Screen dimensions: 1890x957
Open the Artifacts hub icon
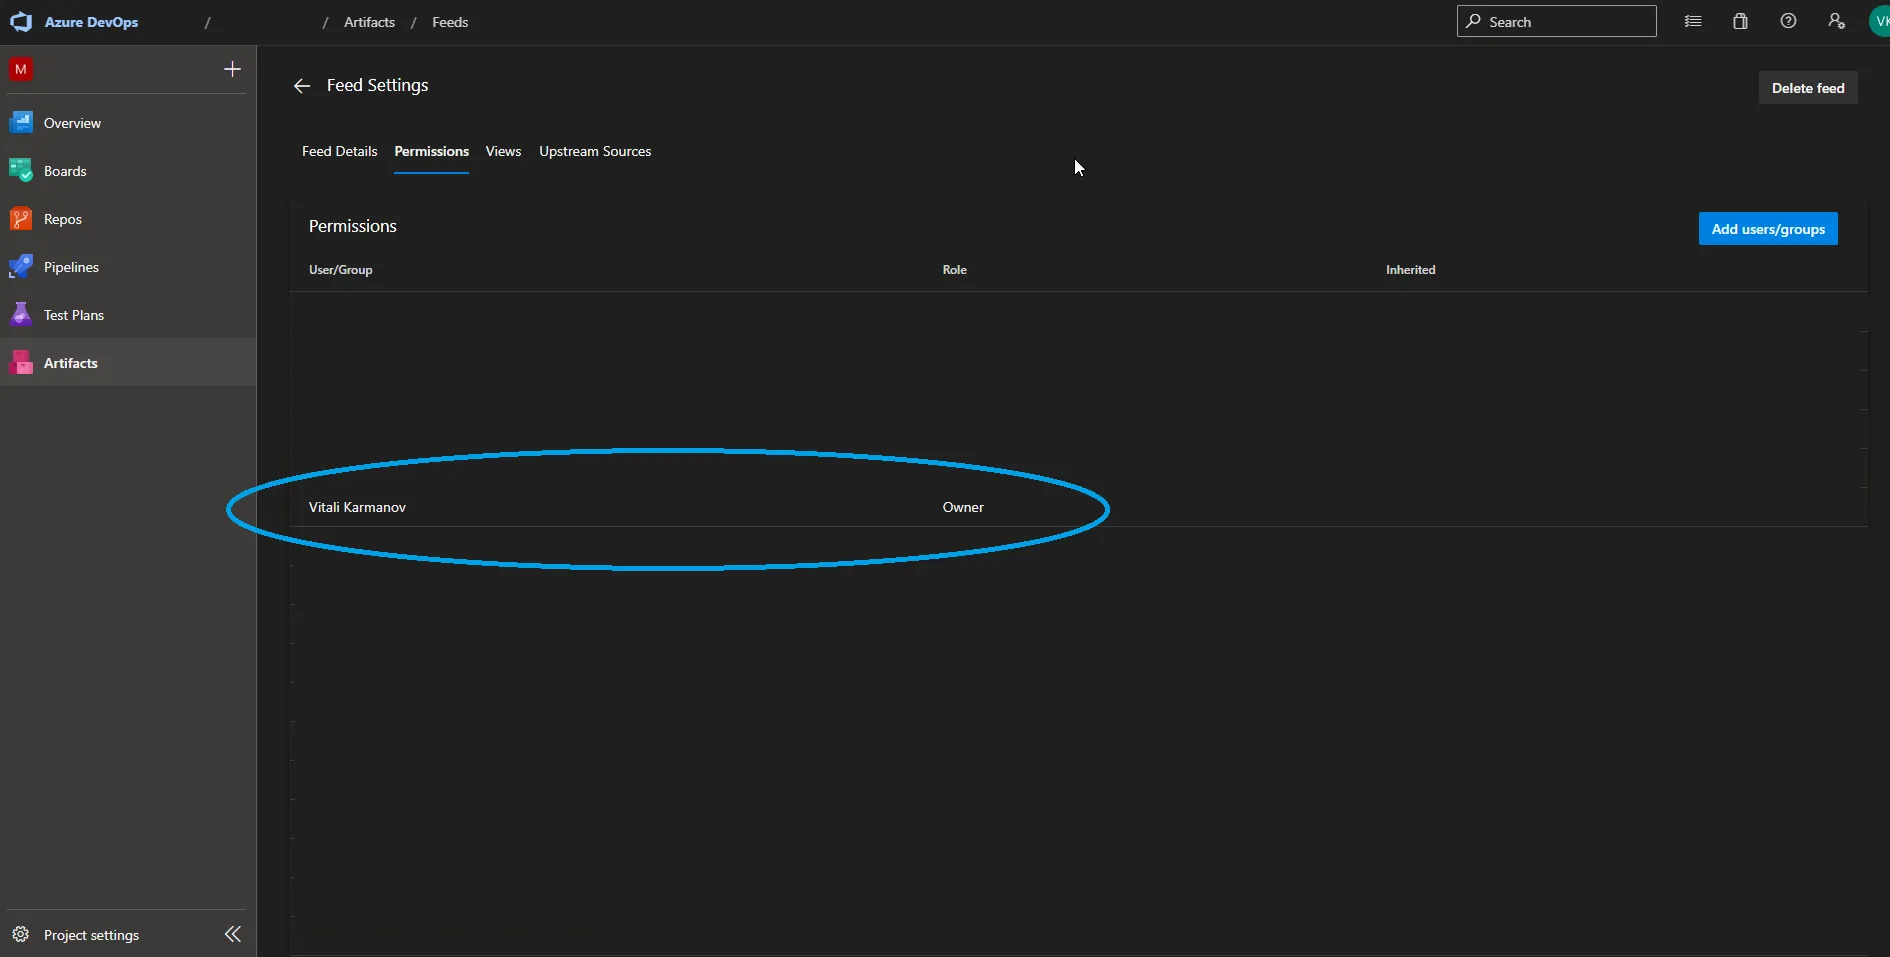21,363
